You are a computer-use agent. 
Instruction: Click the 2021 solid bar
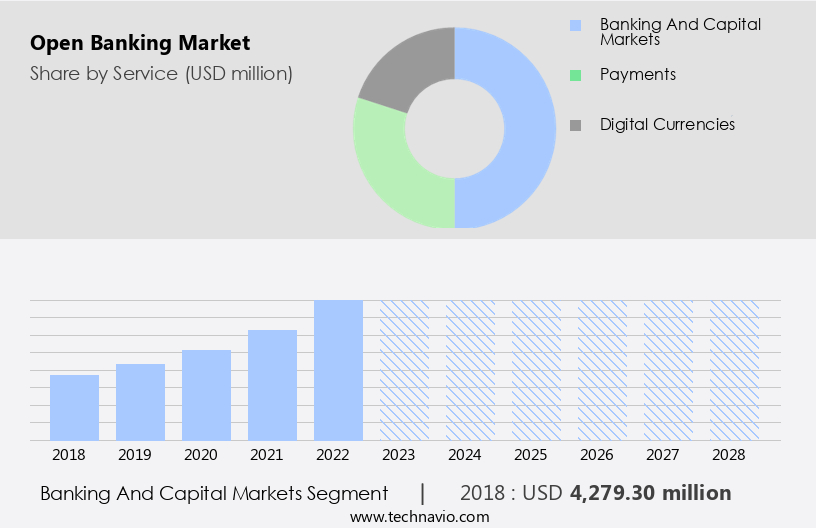point(272,385)
